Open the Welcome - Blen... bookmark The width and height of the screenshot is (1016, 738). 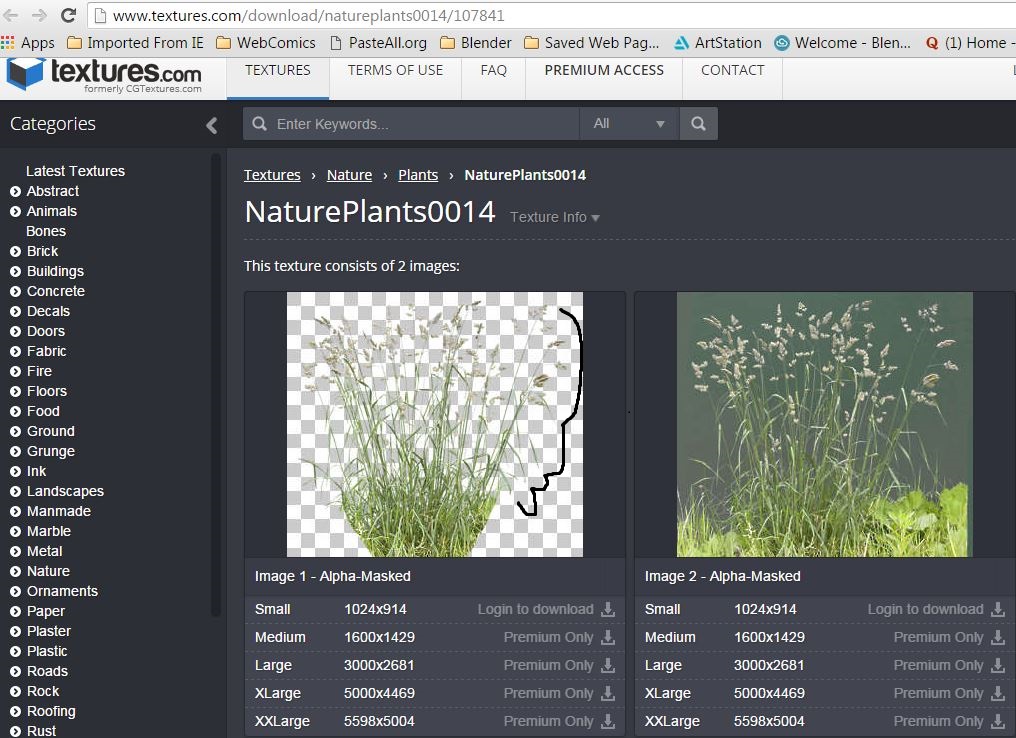click(x=842, y=43)
